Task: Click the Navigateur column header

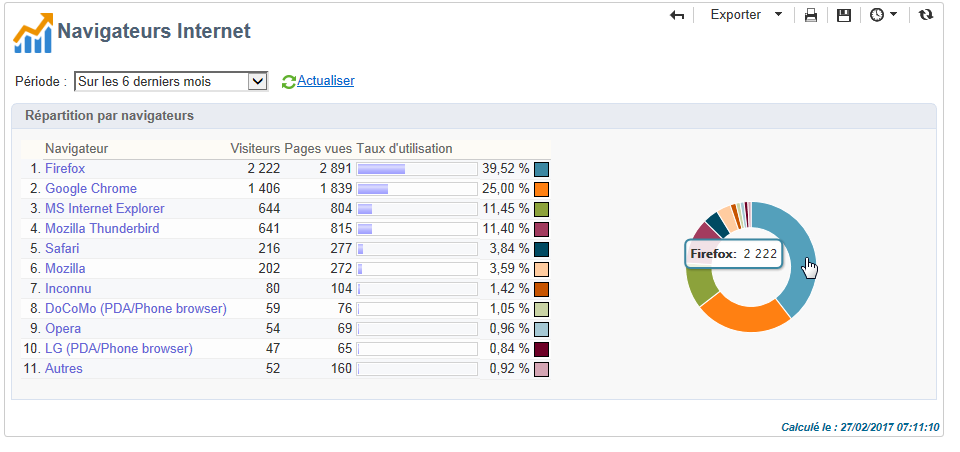Action: coord(77,148)
